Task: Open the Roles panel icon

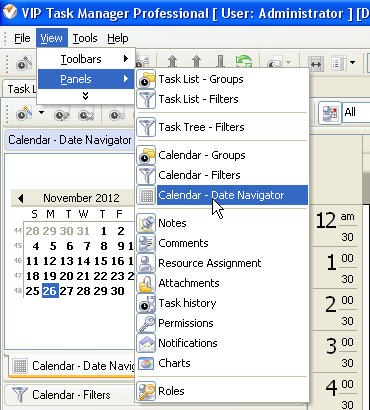Action: (x=146, y=391)
